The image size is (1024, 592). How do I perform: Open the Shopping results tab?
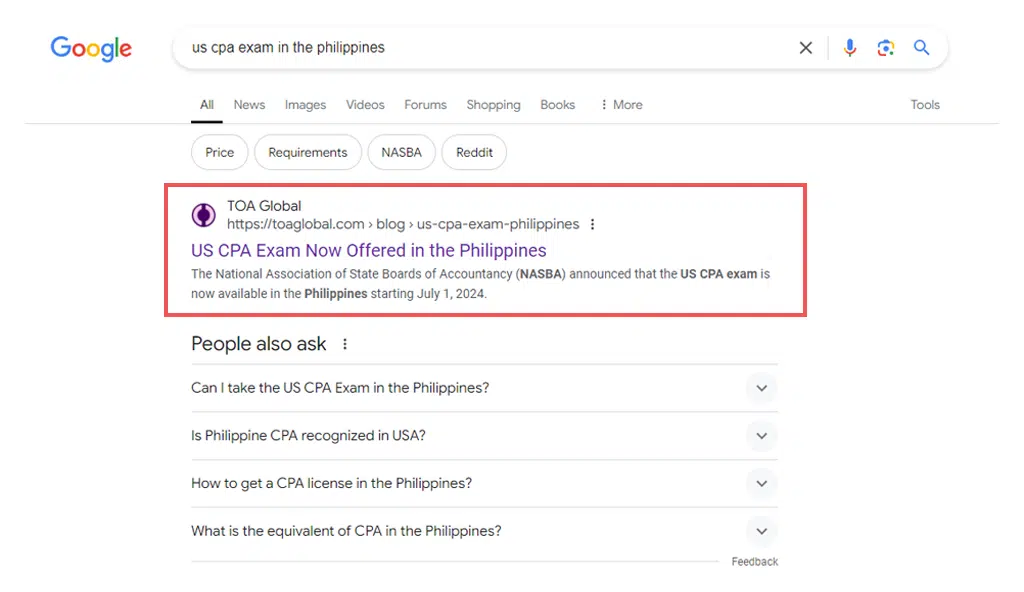pyautogui.click(x=493, y=104)
